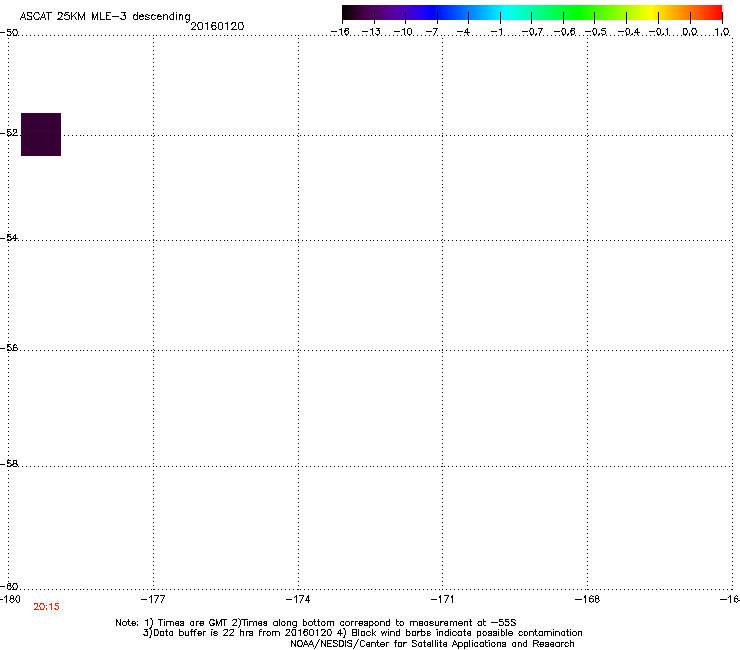Image resolution: width=740 pixels, height=650 pixels.
Task: Click the color bar label '-10'
Action: pyautogui.click(x=403, y=32)
